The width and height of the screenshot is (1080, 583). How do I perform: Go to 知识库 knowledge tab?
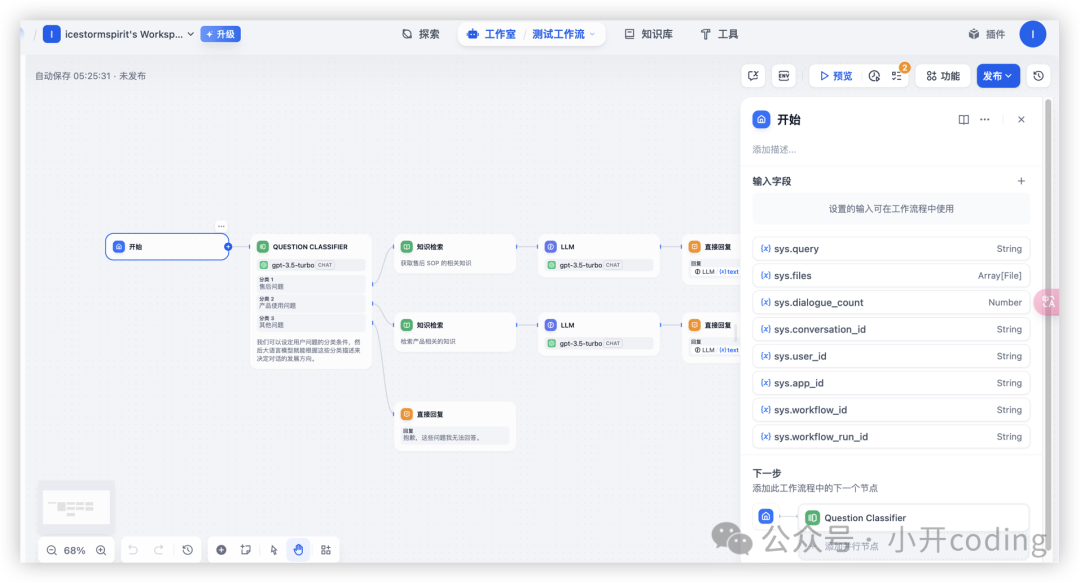649,34
